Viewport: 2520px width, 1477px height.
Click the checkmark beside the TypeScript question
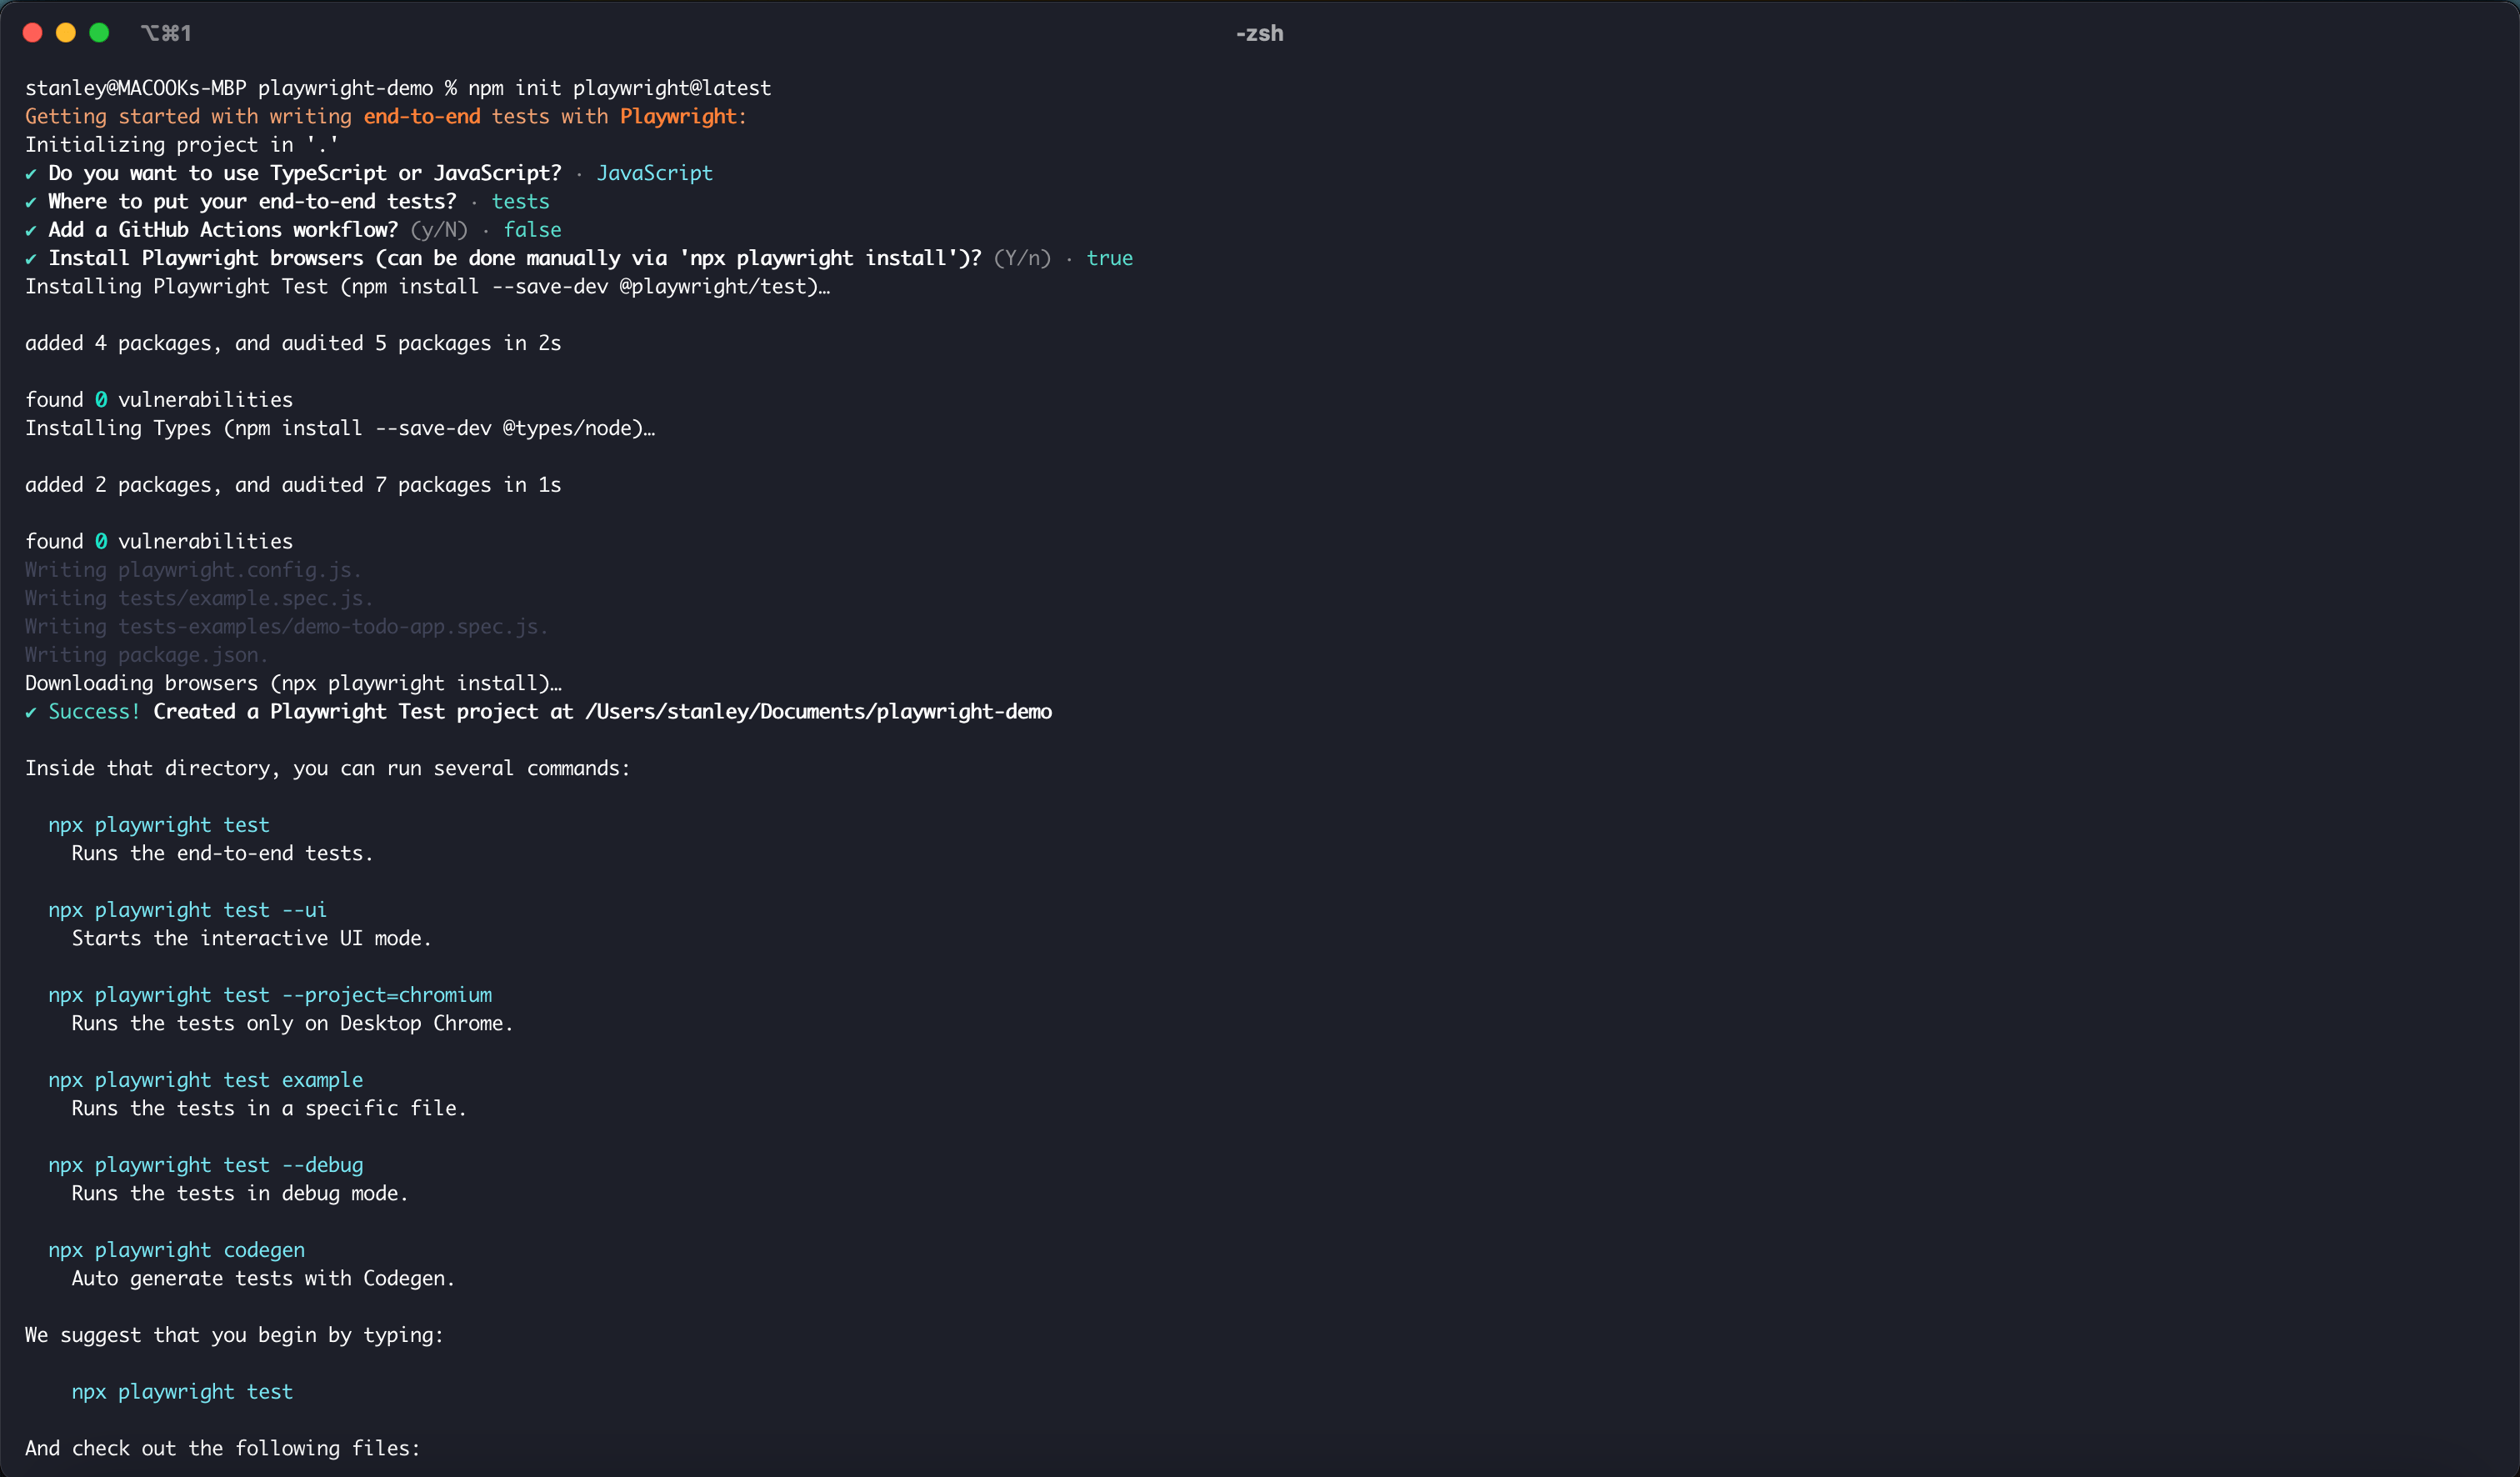coord(31,174)
